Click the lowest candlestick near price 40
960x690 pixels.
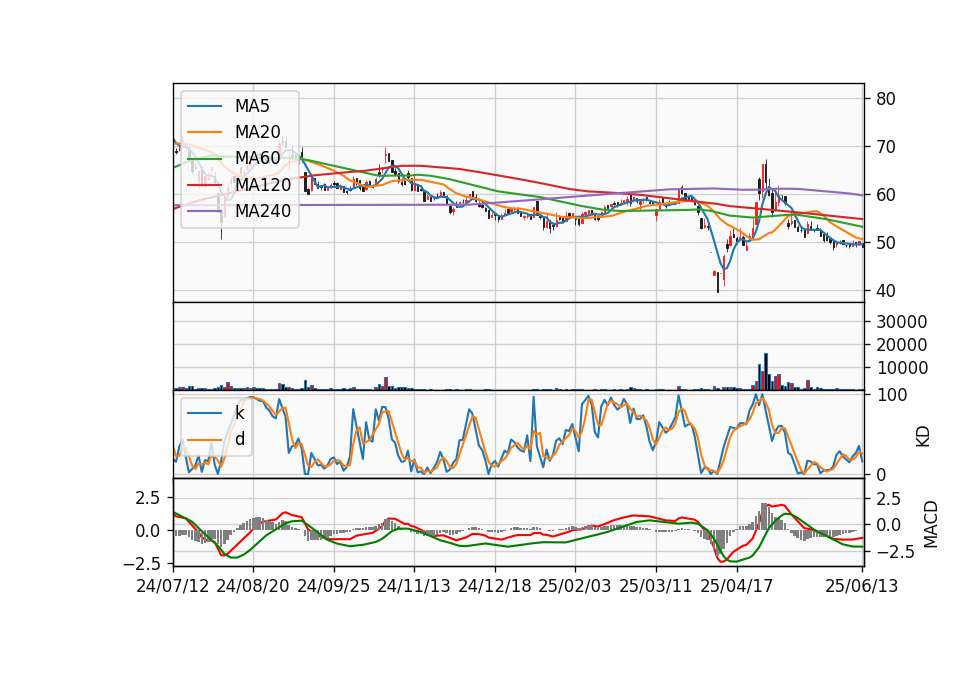(718, 282)
